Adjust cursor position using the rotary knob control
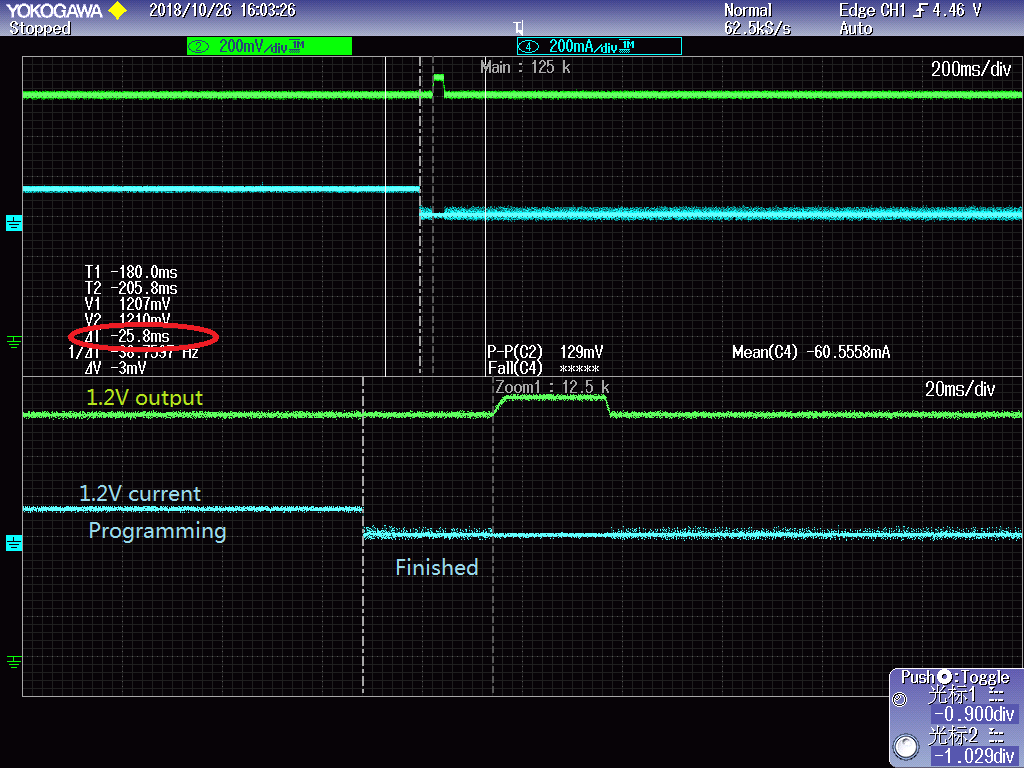The width and height of the screenshot is (1024, 768). 907,746
